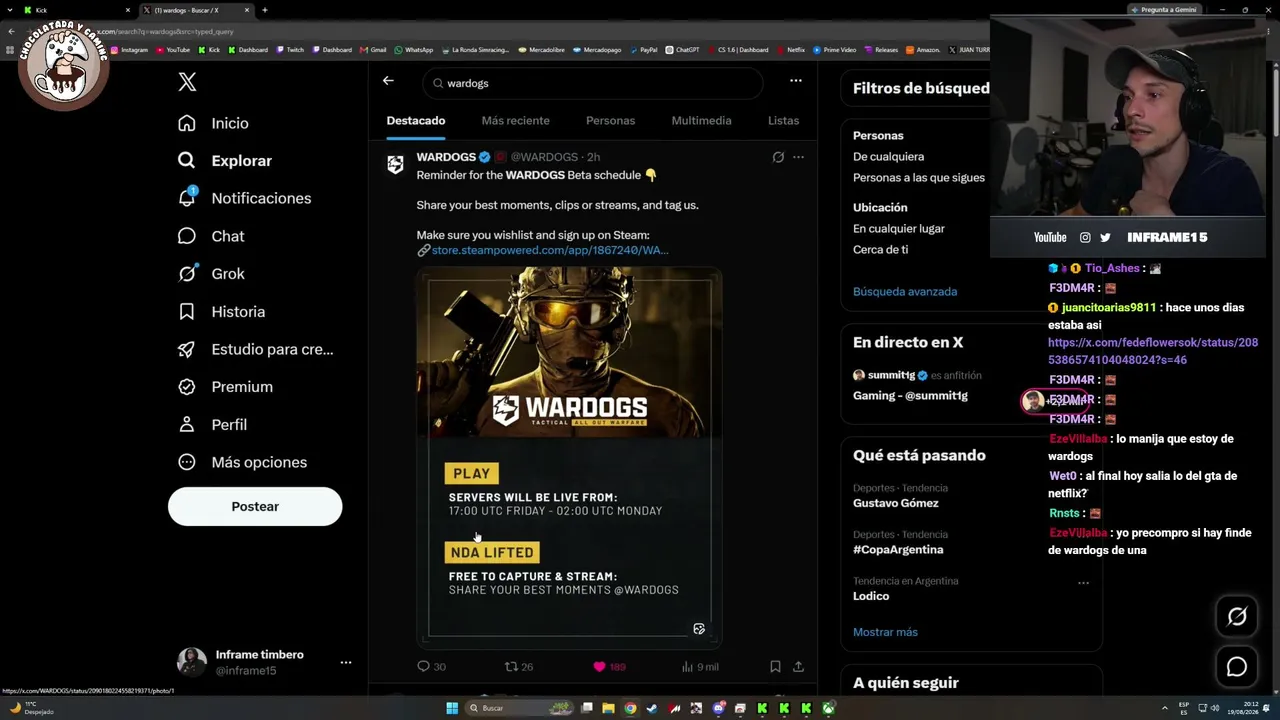This screenshot has height=720, width=1280.
Task: Reply to the WARDOGS post
Action: pos(431,666)
